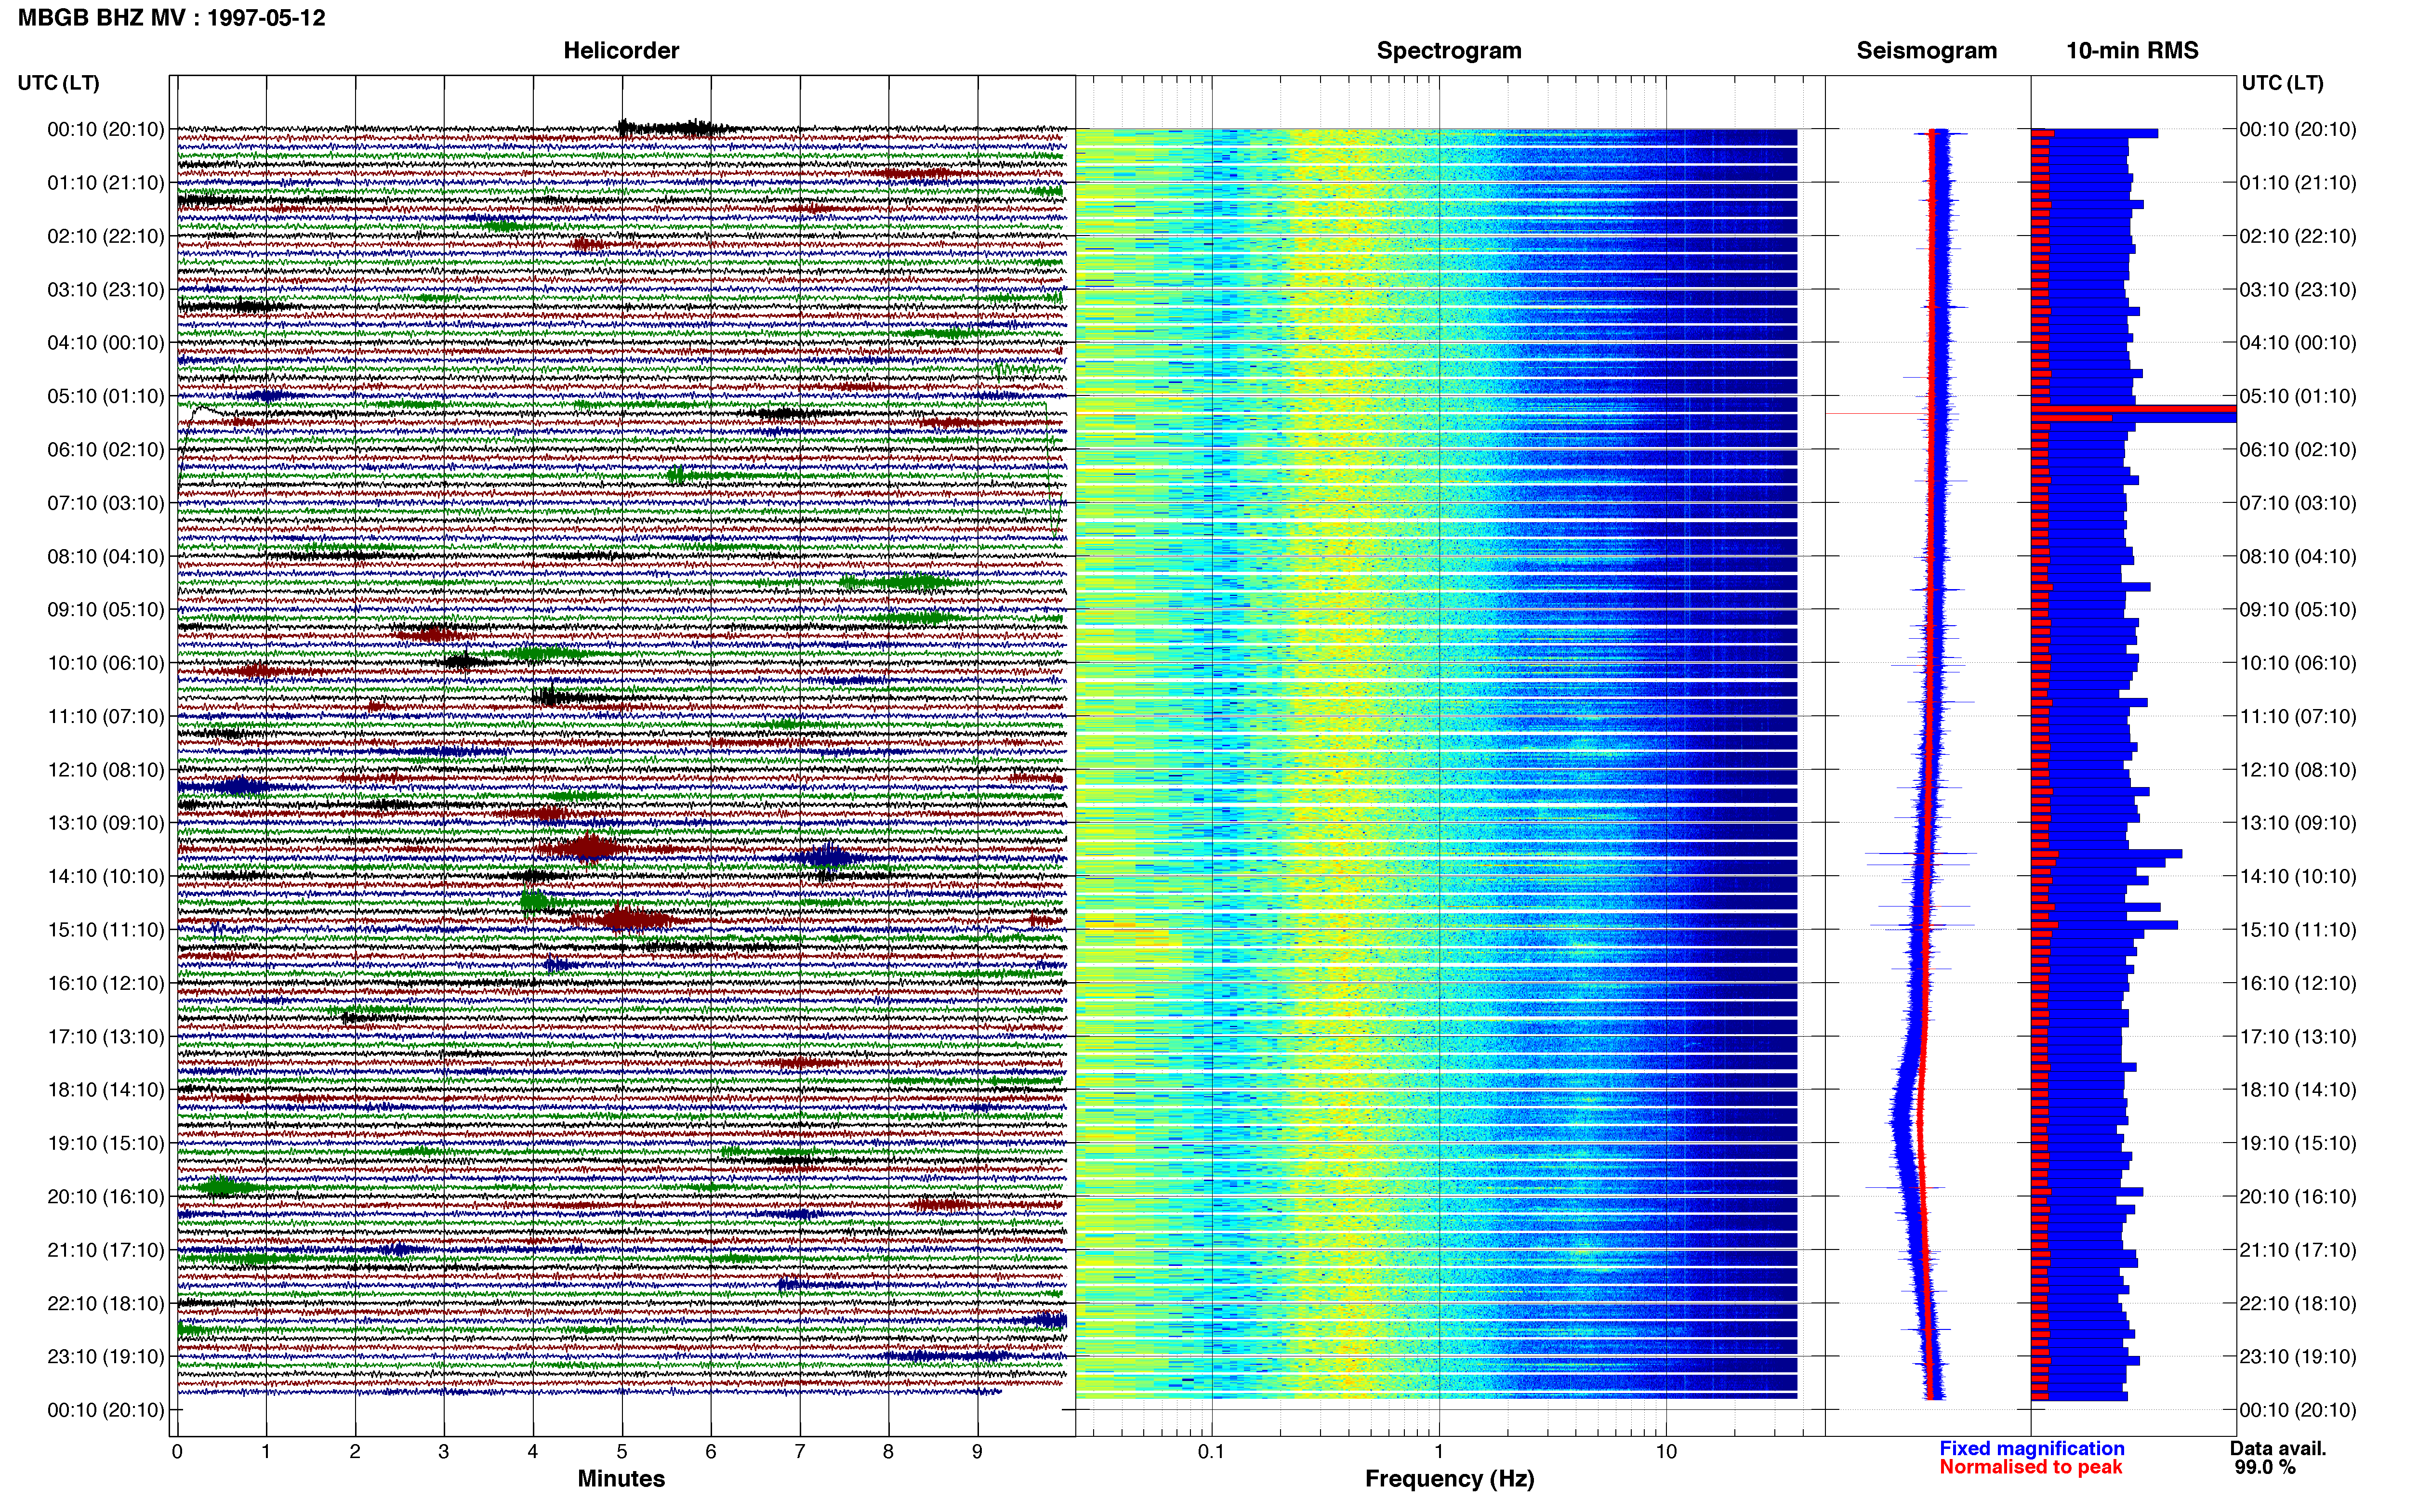The height and width of the screenshot is (1512, 2418).
Task: Click left time label 05:10 (01:10)
Action: click(106, 396)
